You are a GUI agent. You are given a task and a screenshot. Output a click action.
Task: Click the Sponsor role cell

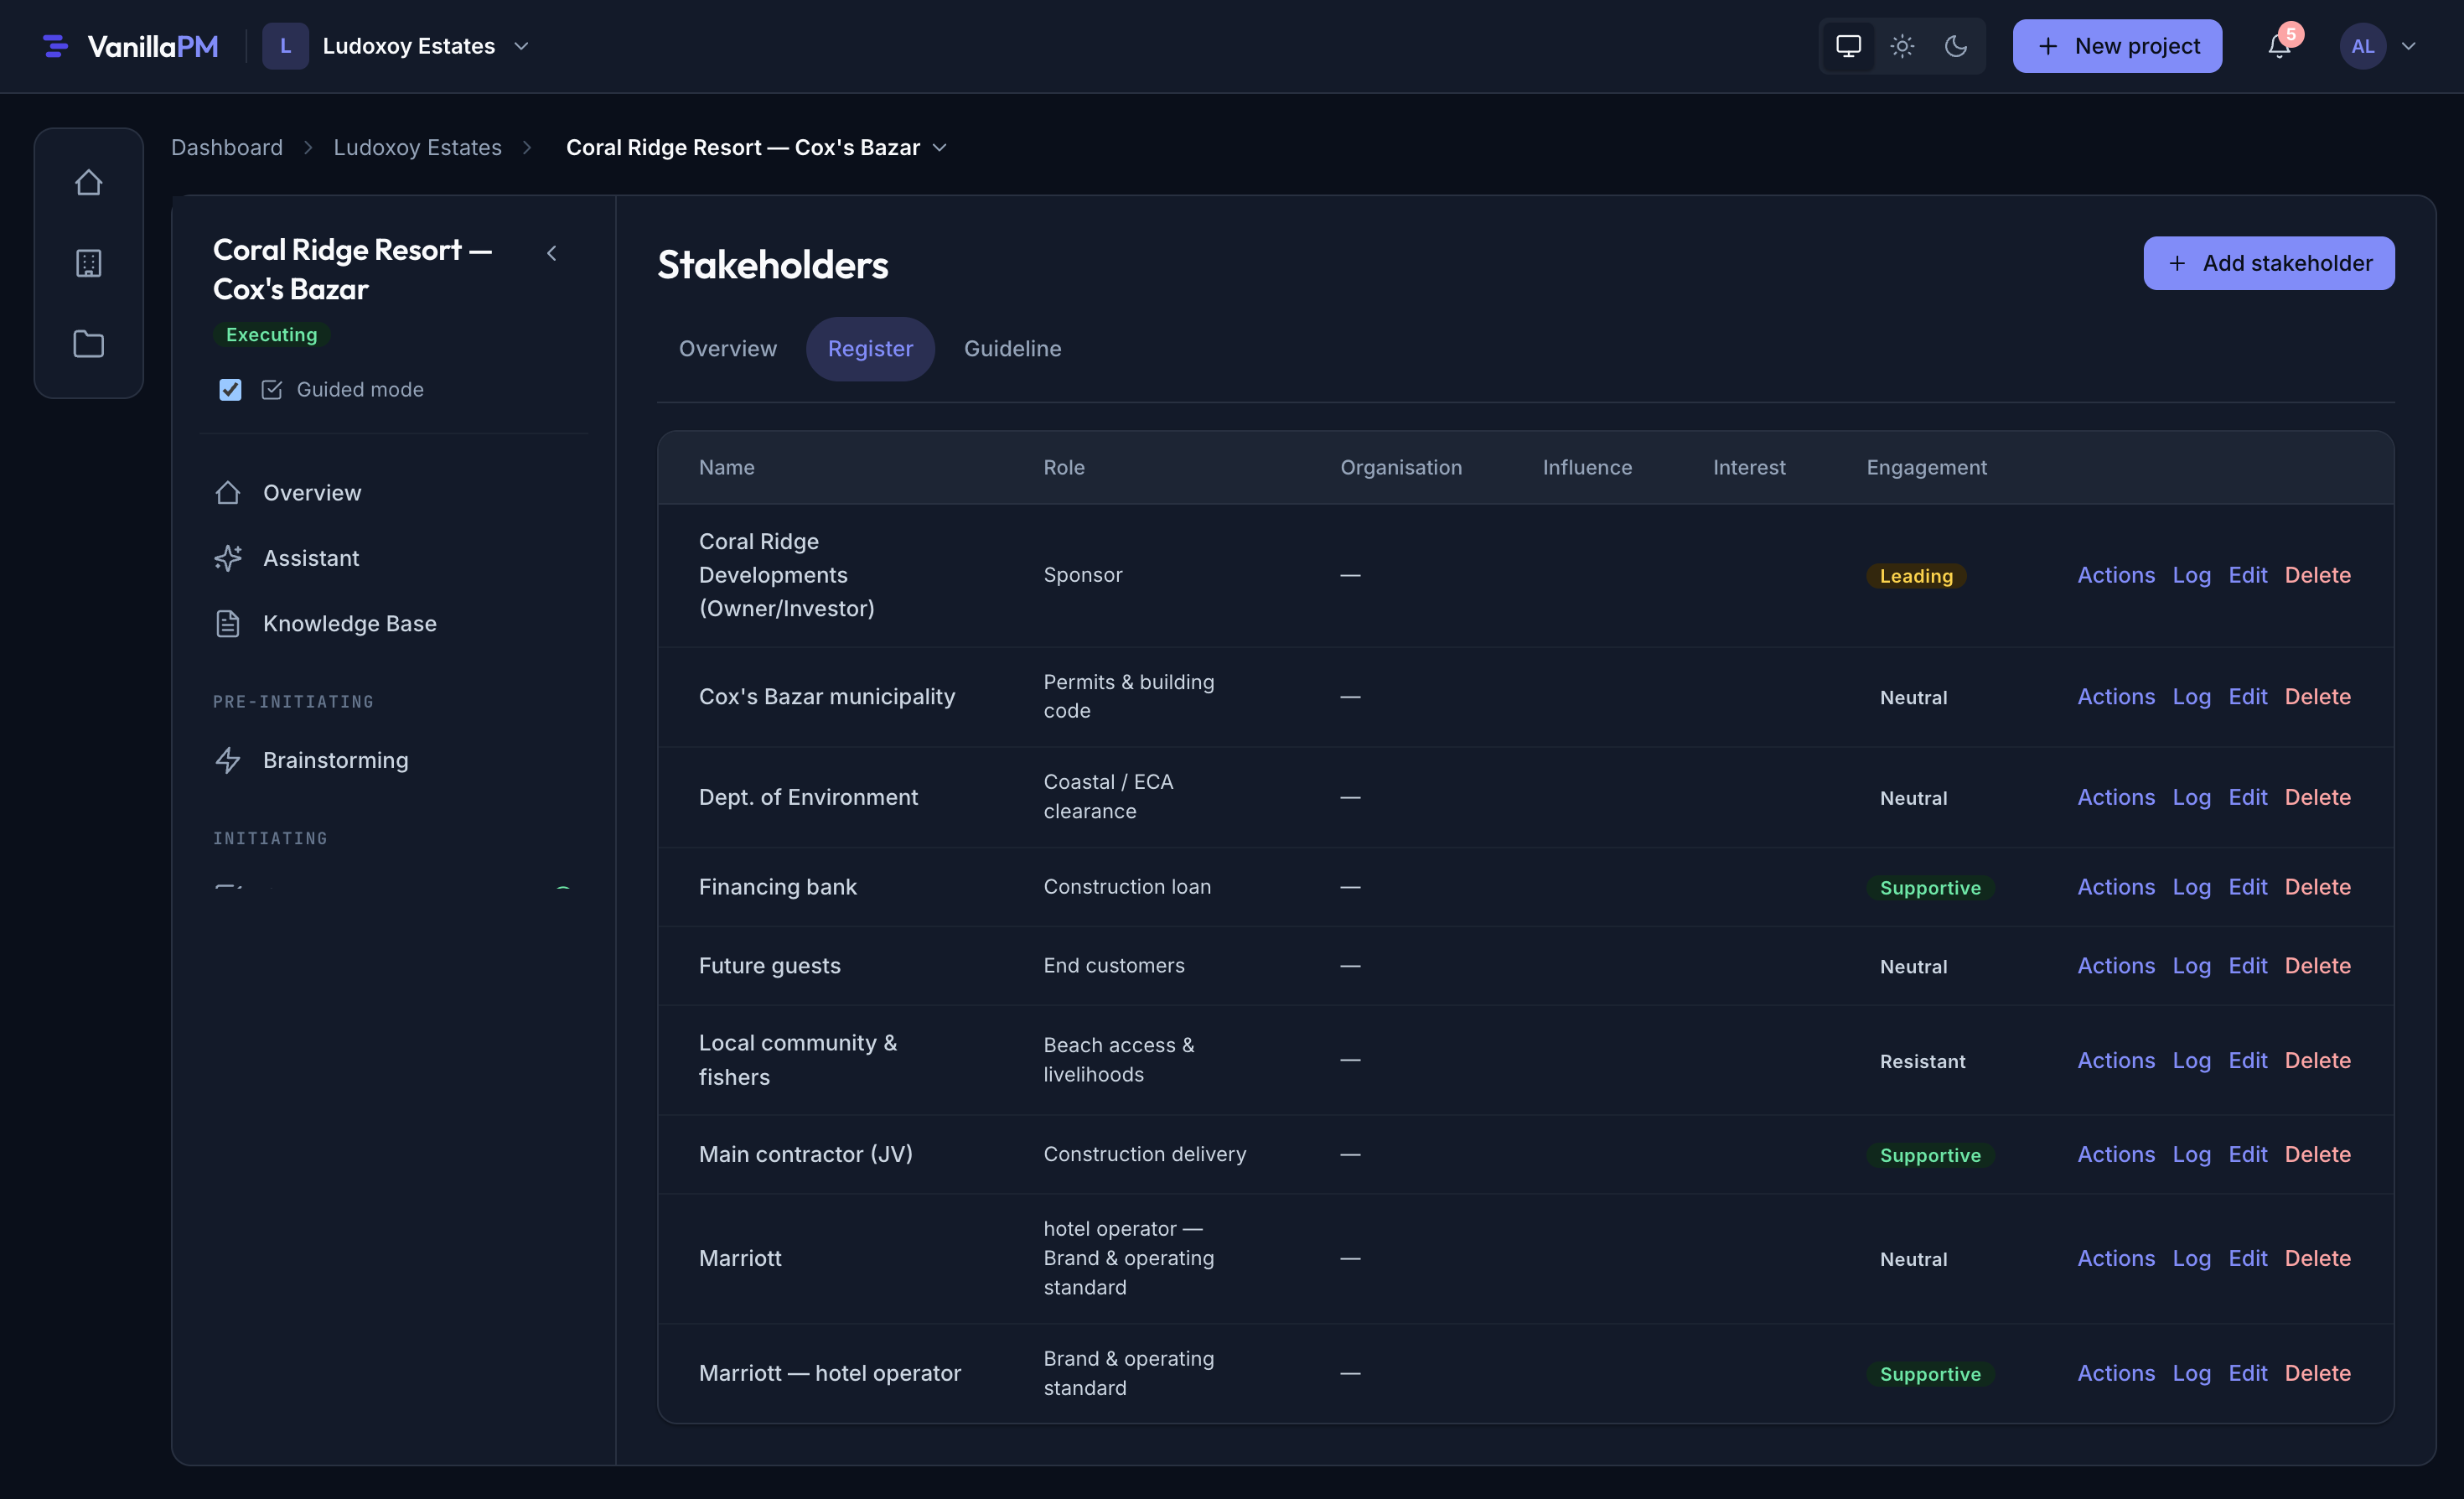pos(1082,575)
